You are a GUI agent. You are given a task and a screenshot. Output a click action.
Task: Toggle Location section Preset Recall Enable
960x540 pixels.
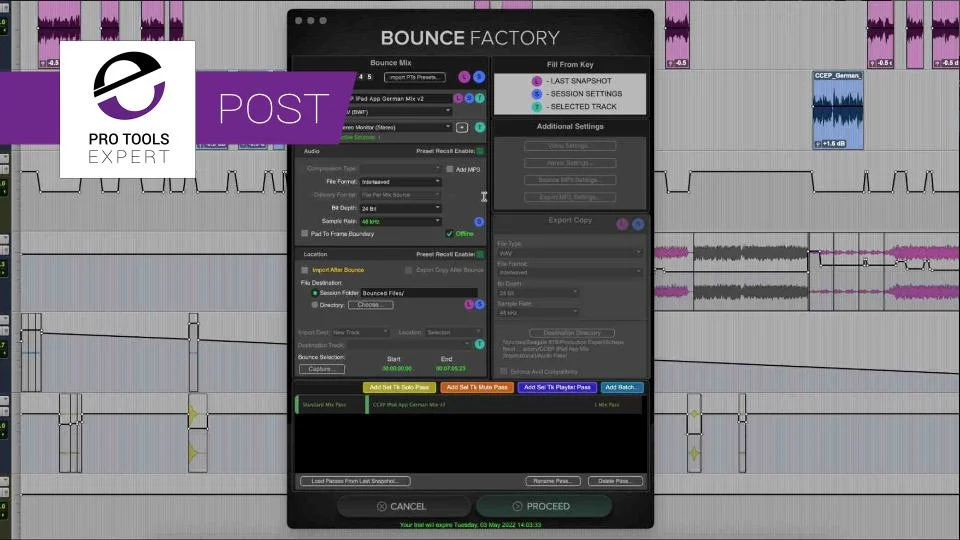481,254
